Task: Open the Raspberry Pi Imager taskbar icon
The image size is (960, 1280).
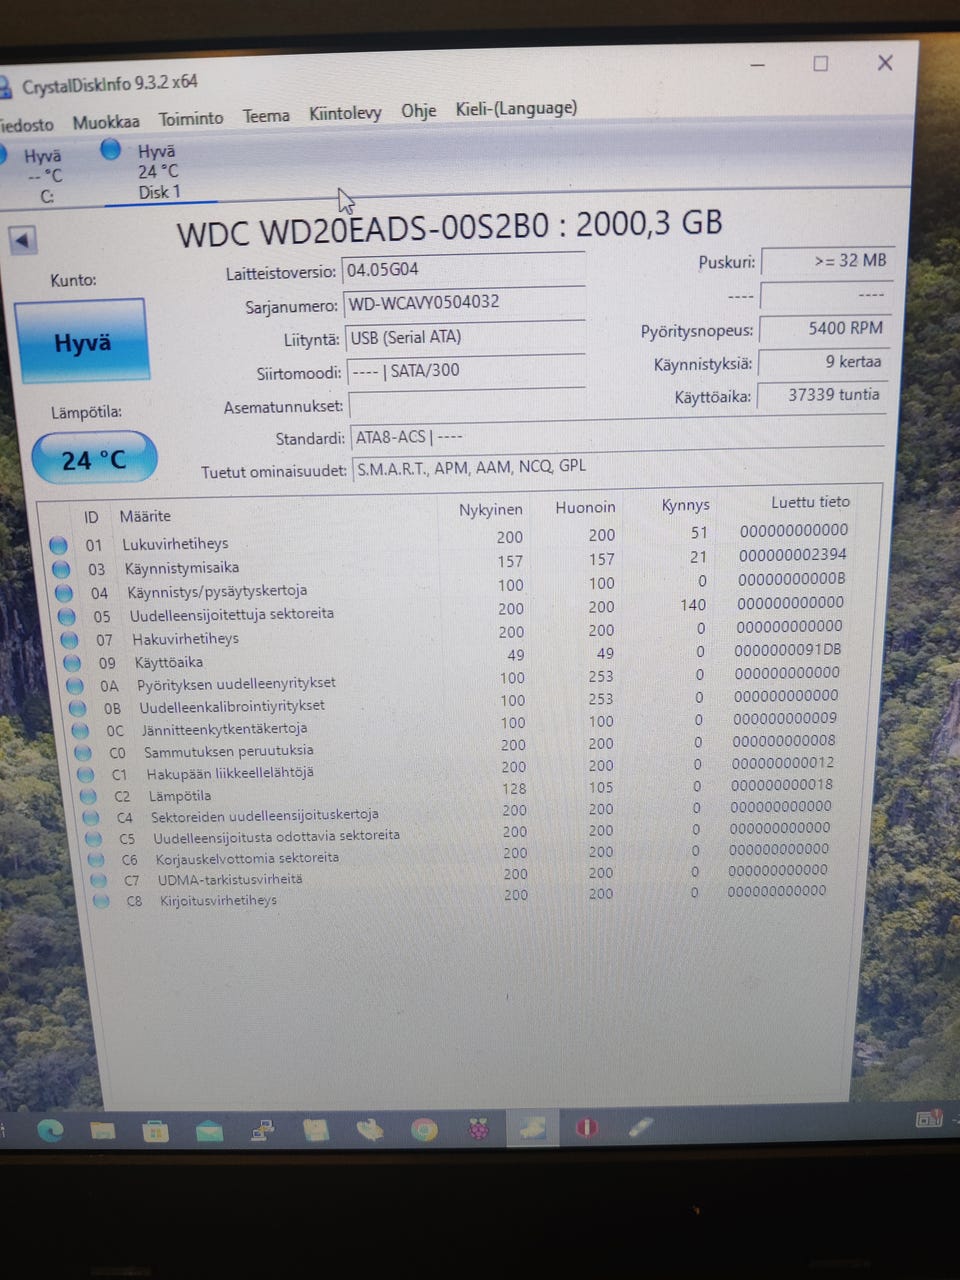Action: 479,1130
